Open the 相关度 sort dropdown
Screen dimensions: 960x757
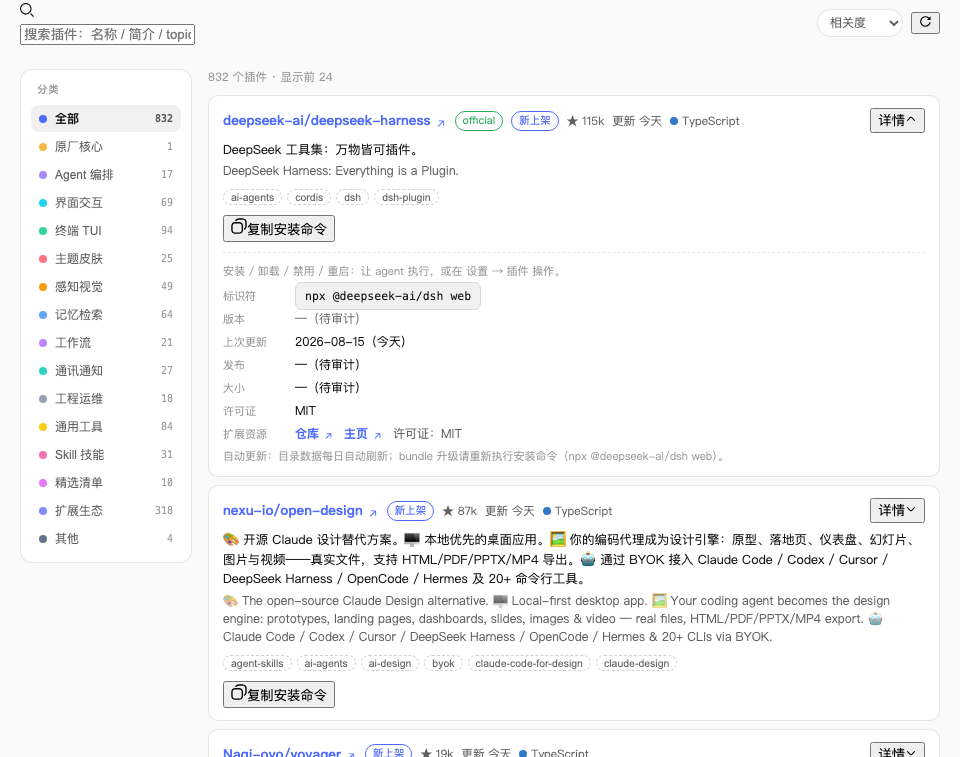point(860,23)
